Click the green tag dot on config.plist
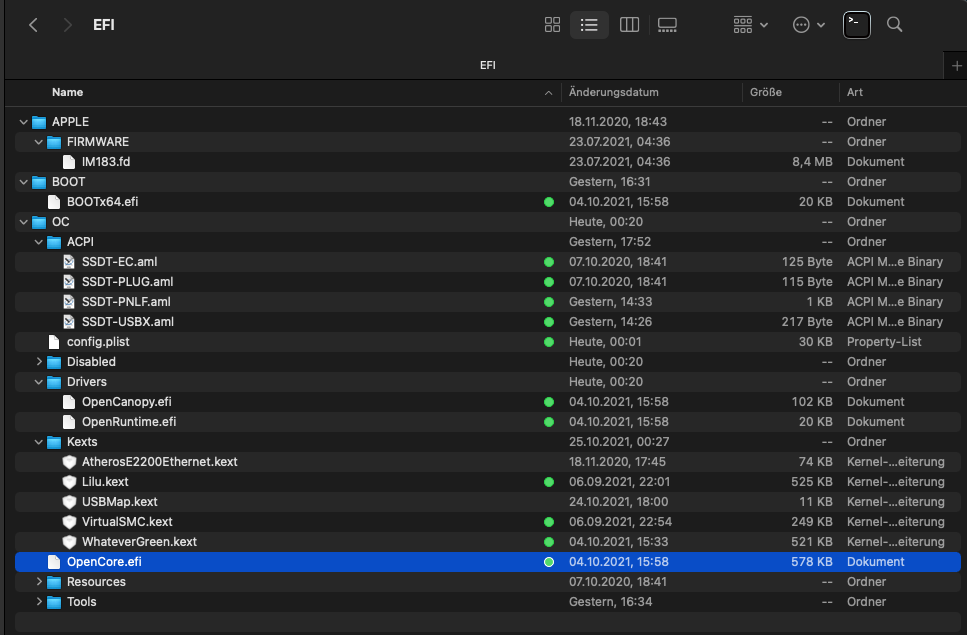 coord(549,342)
